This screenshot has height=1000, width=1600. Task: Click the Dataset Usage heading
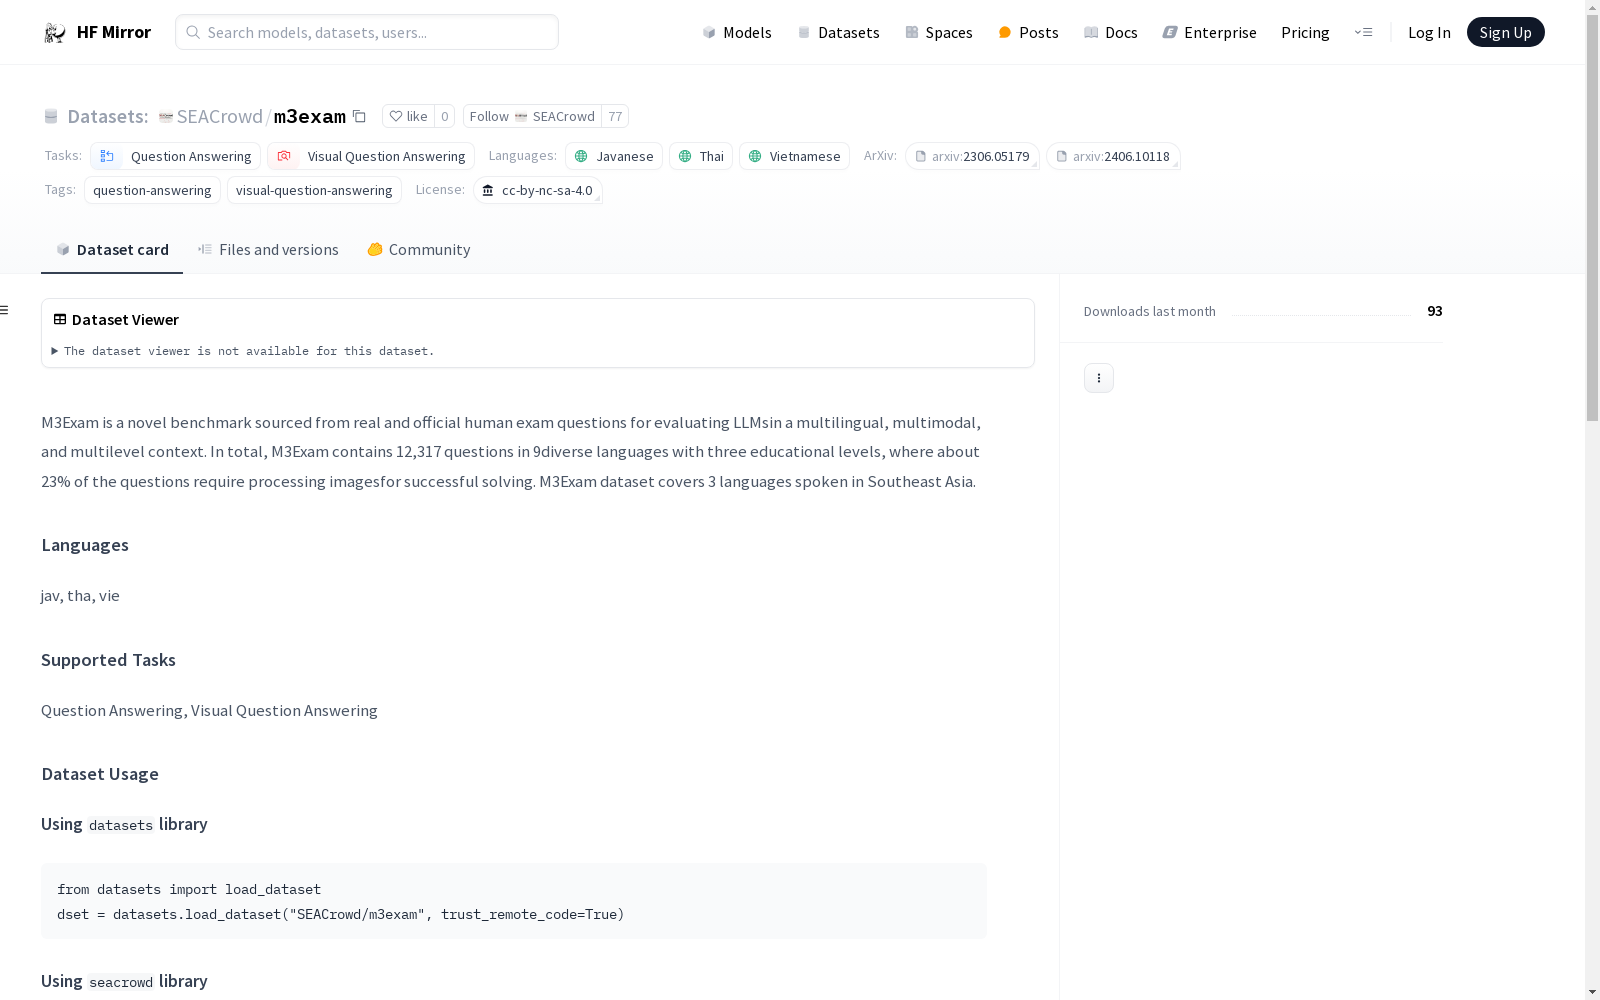(100, 774)
